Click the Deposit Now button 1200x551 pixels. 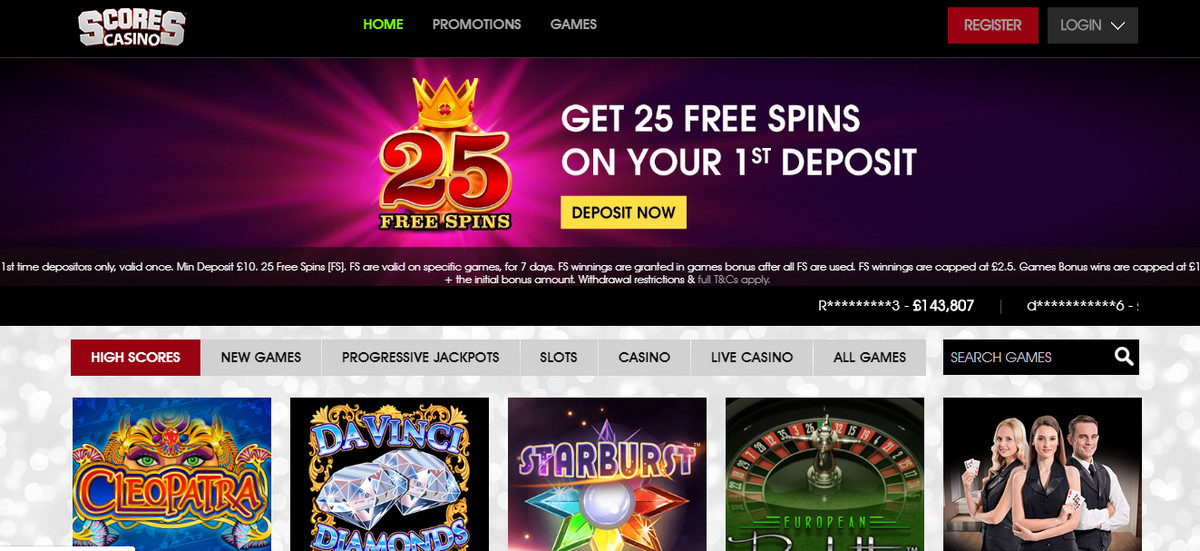[x=623, y=212]
